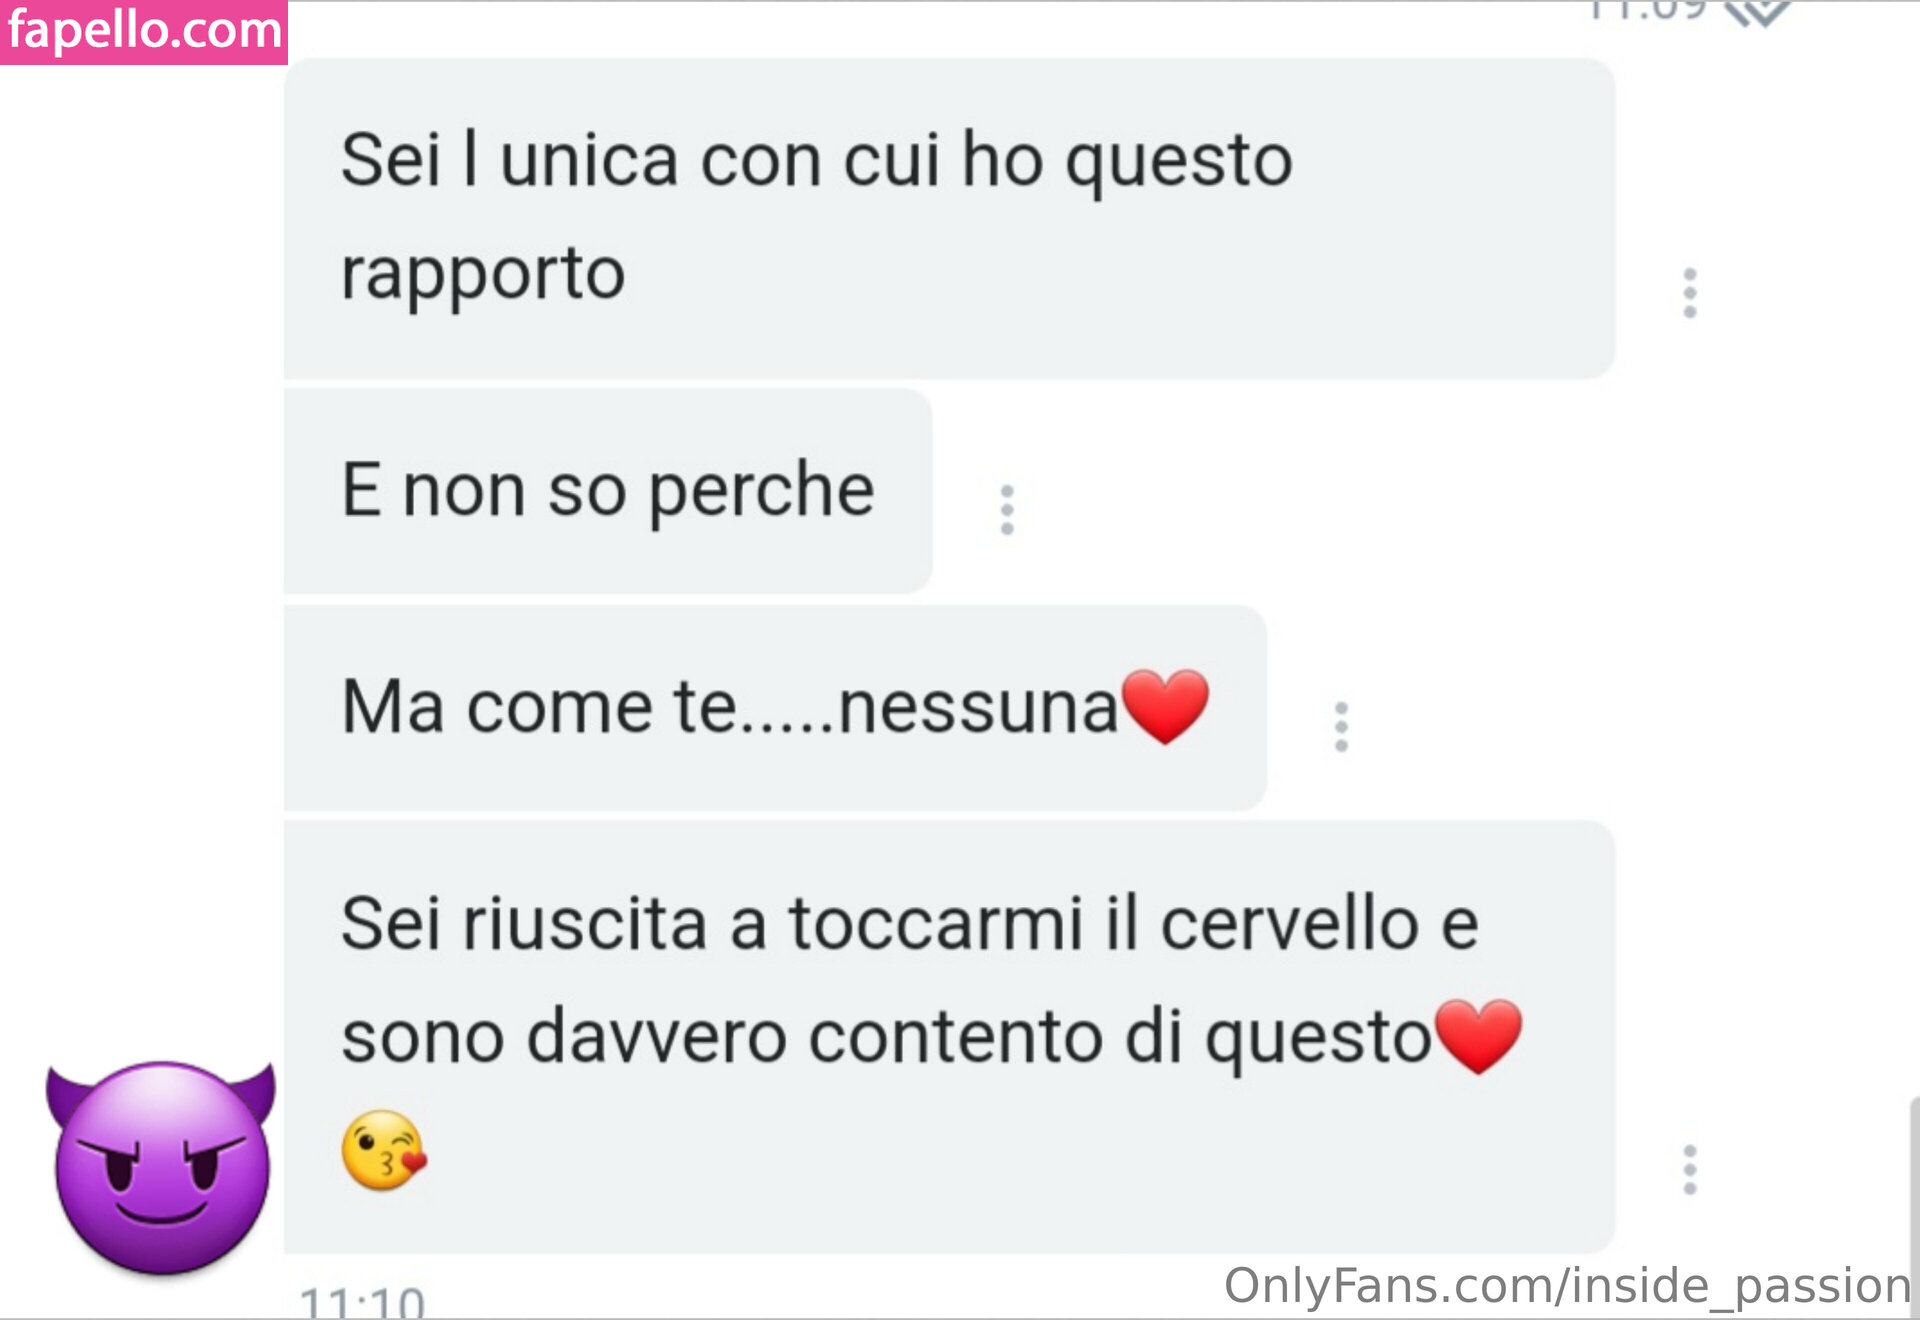Click the red heart after 'questo'
Viewport: 1920px width, 1320px height.
click(x=1478, y=1036)
